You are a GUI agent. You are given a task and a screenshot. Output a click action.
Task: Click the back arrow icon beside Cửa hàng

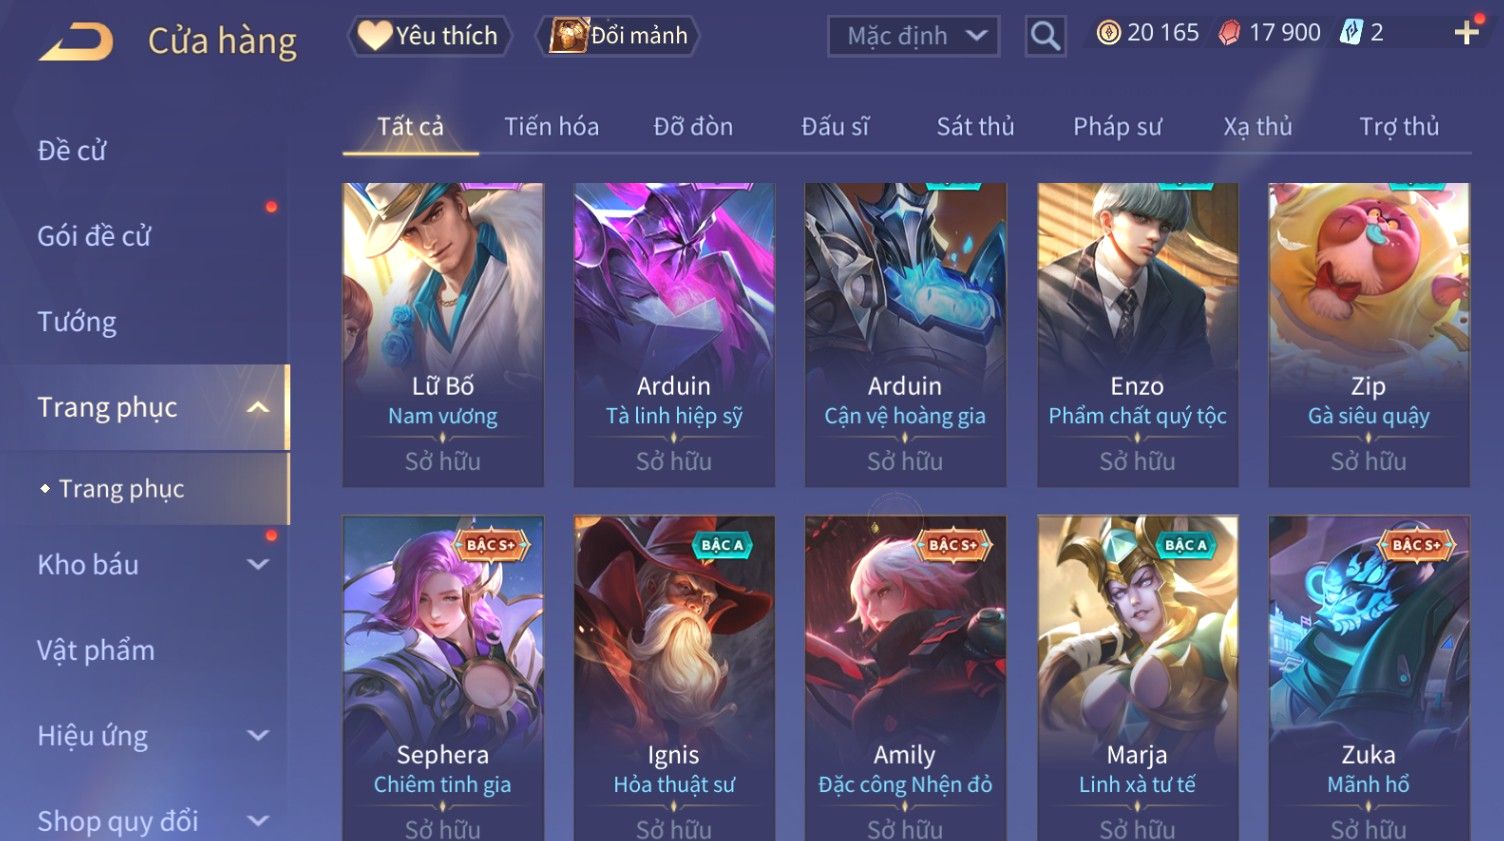point(76,42)
